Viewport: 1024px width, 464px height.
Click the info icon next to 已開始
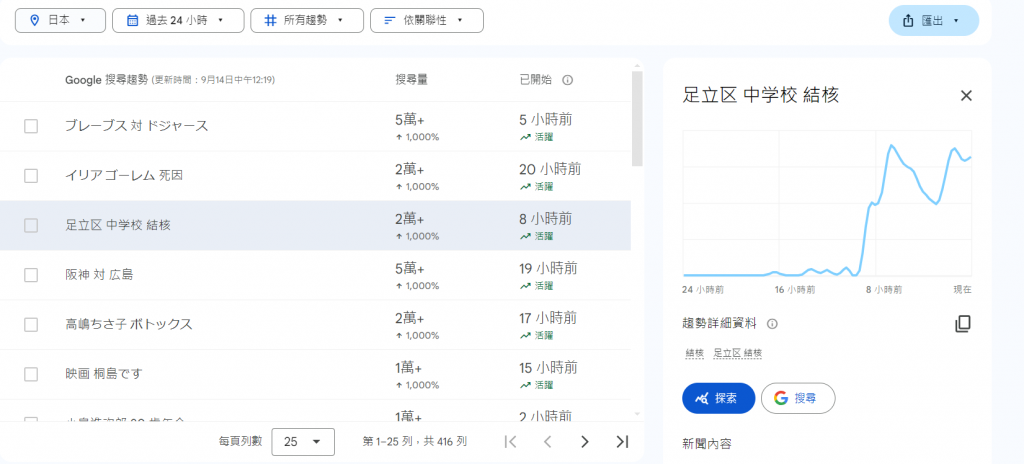pyautogui.click(x=568, y=80)
